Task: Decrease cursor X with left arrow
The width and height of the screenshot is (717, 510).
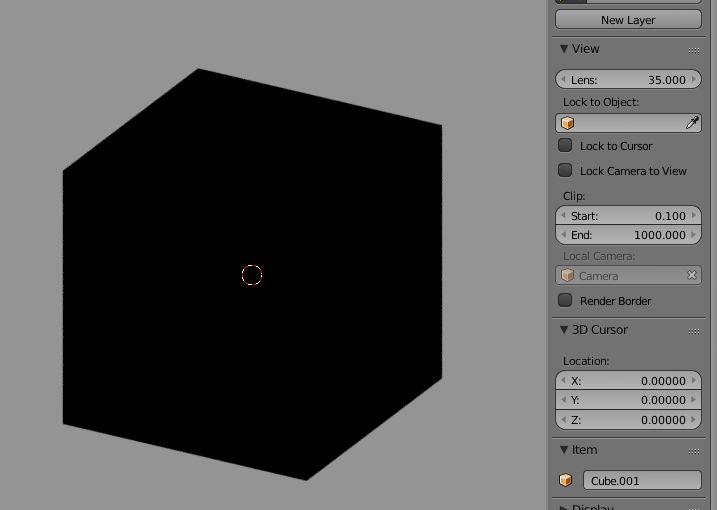Action: (x=563, y=381)
